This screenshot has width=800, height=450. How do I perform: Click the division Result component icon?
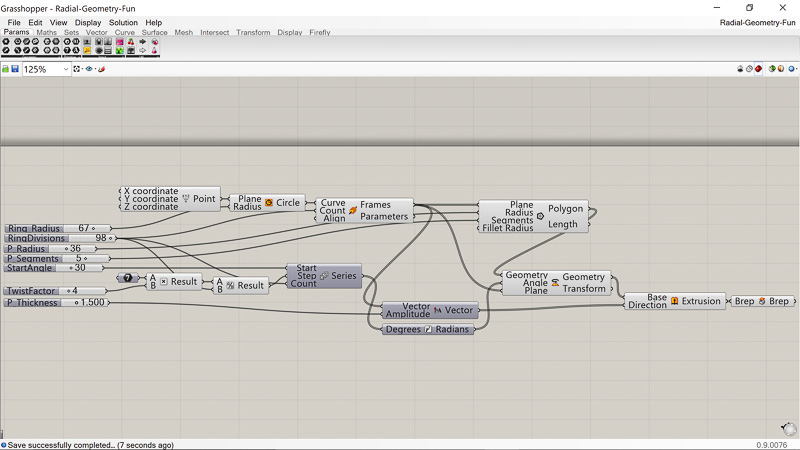230,286
